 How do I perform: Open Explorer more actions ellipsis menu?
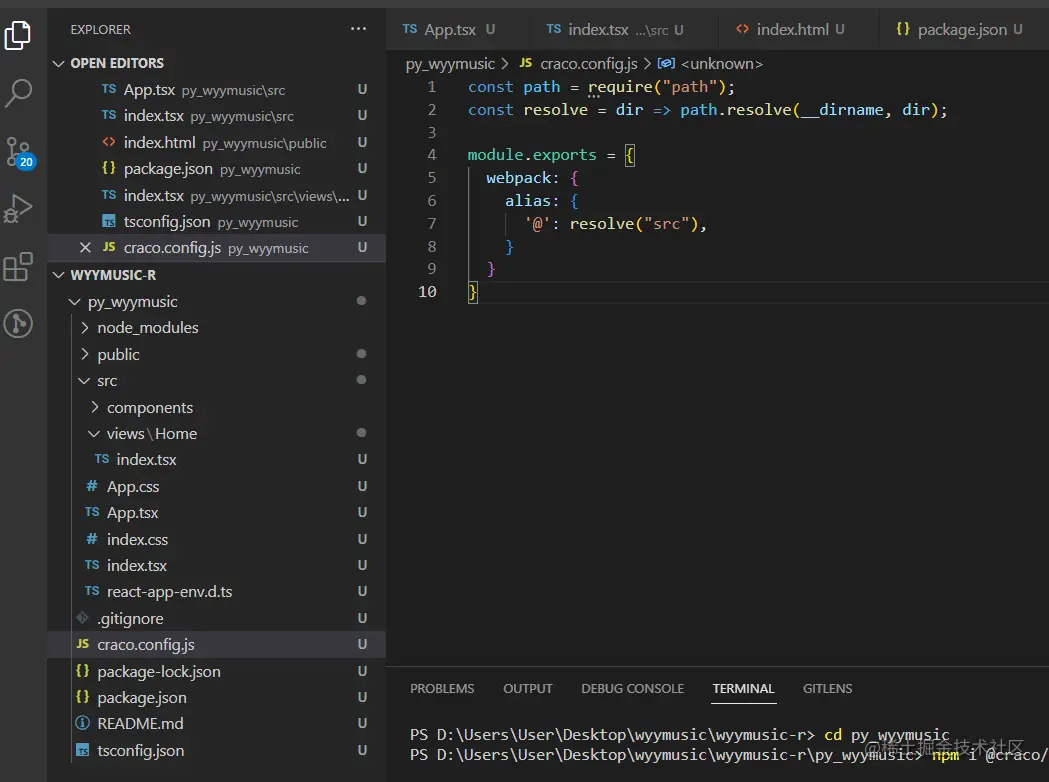(359, 29)
